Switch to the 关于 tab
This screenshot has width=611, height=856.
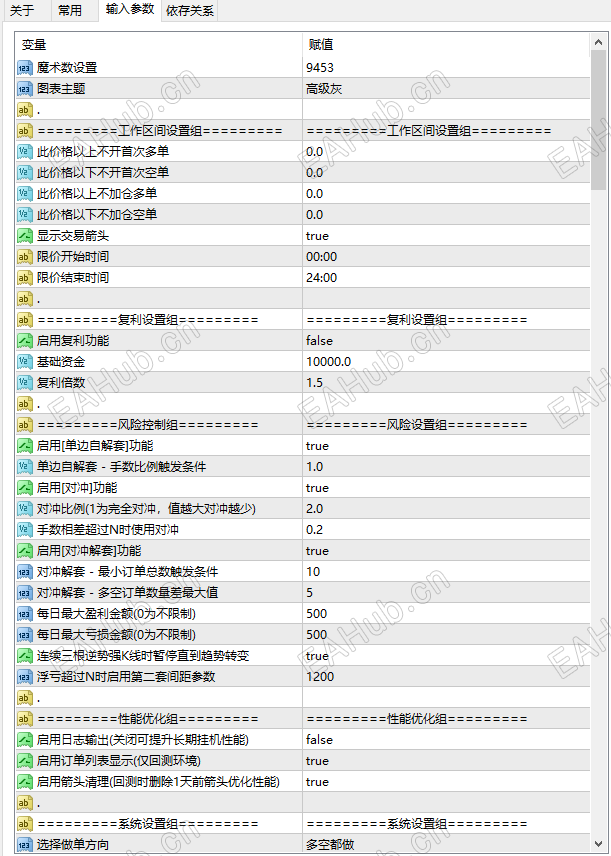(x=22, y=10)
